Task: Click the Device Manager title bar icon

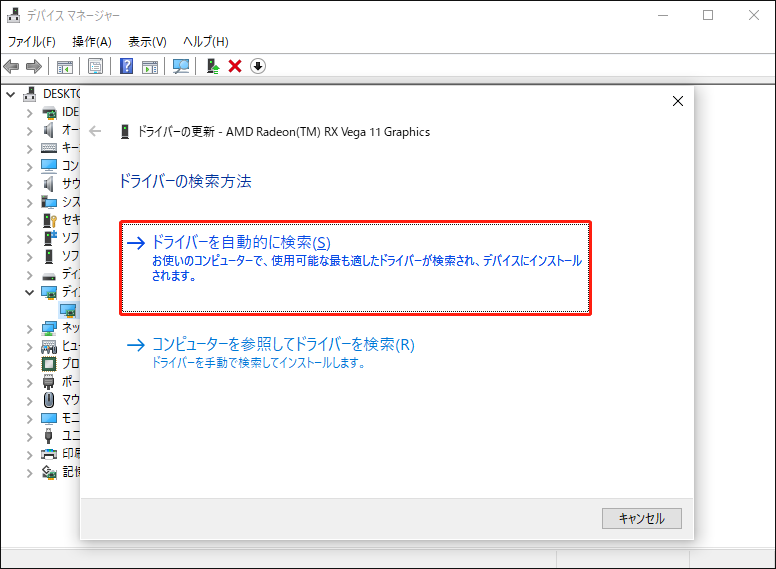Action: (13, 15)
